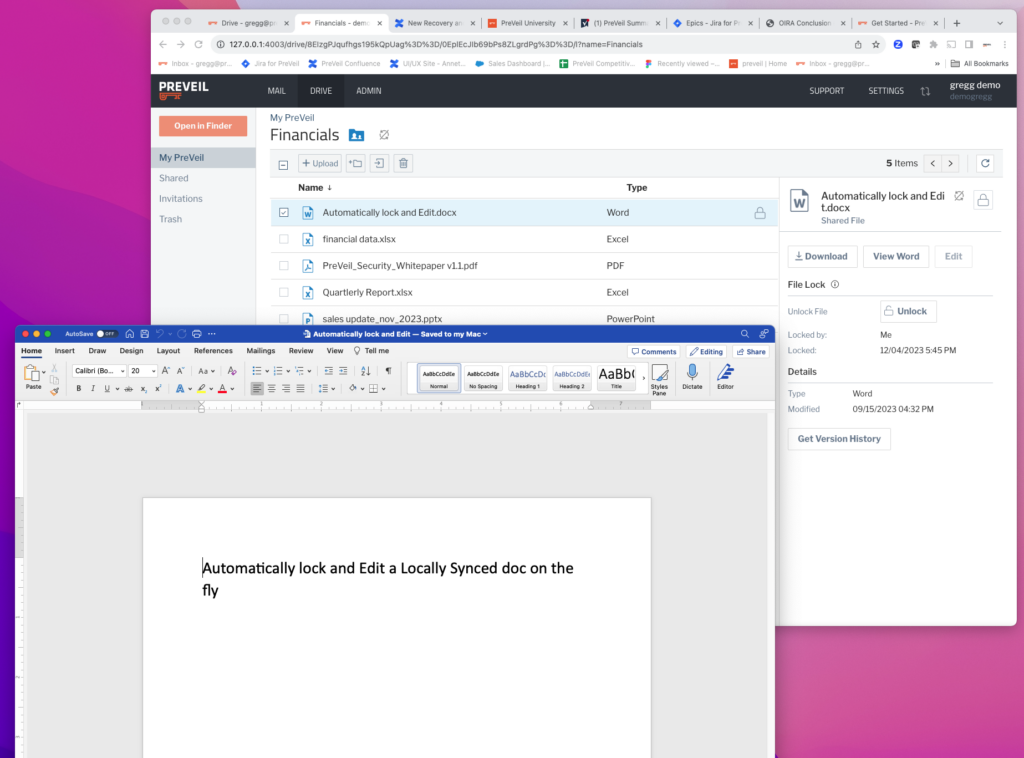Open the font color red A dropdown arrow

pos(232,389)
